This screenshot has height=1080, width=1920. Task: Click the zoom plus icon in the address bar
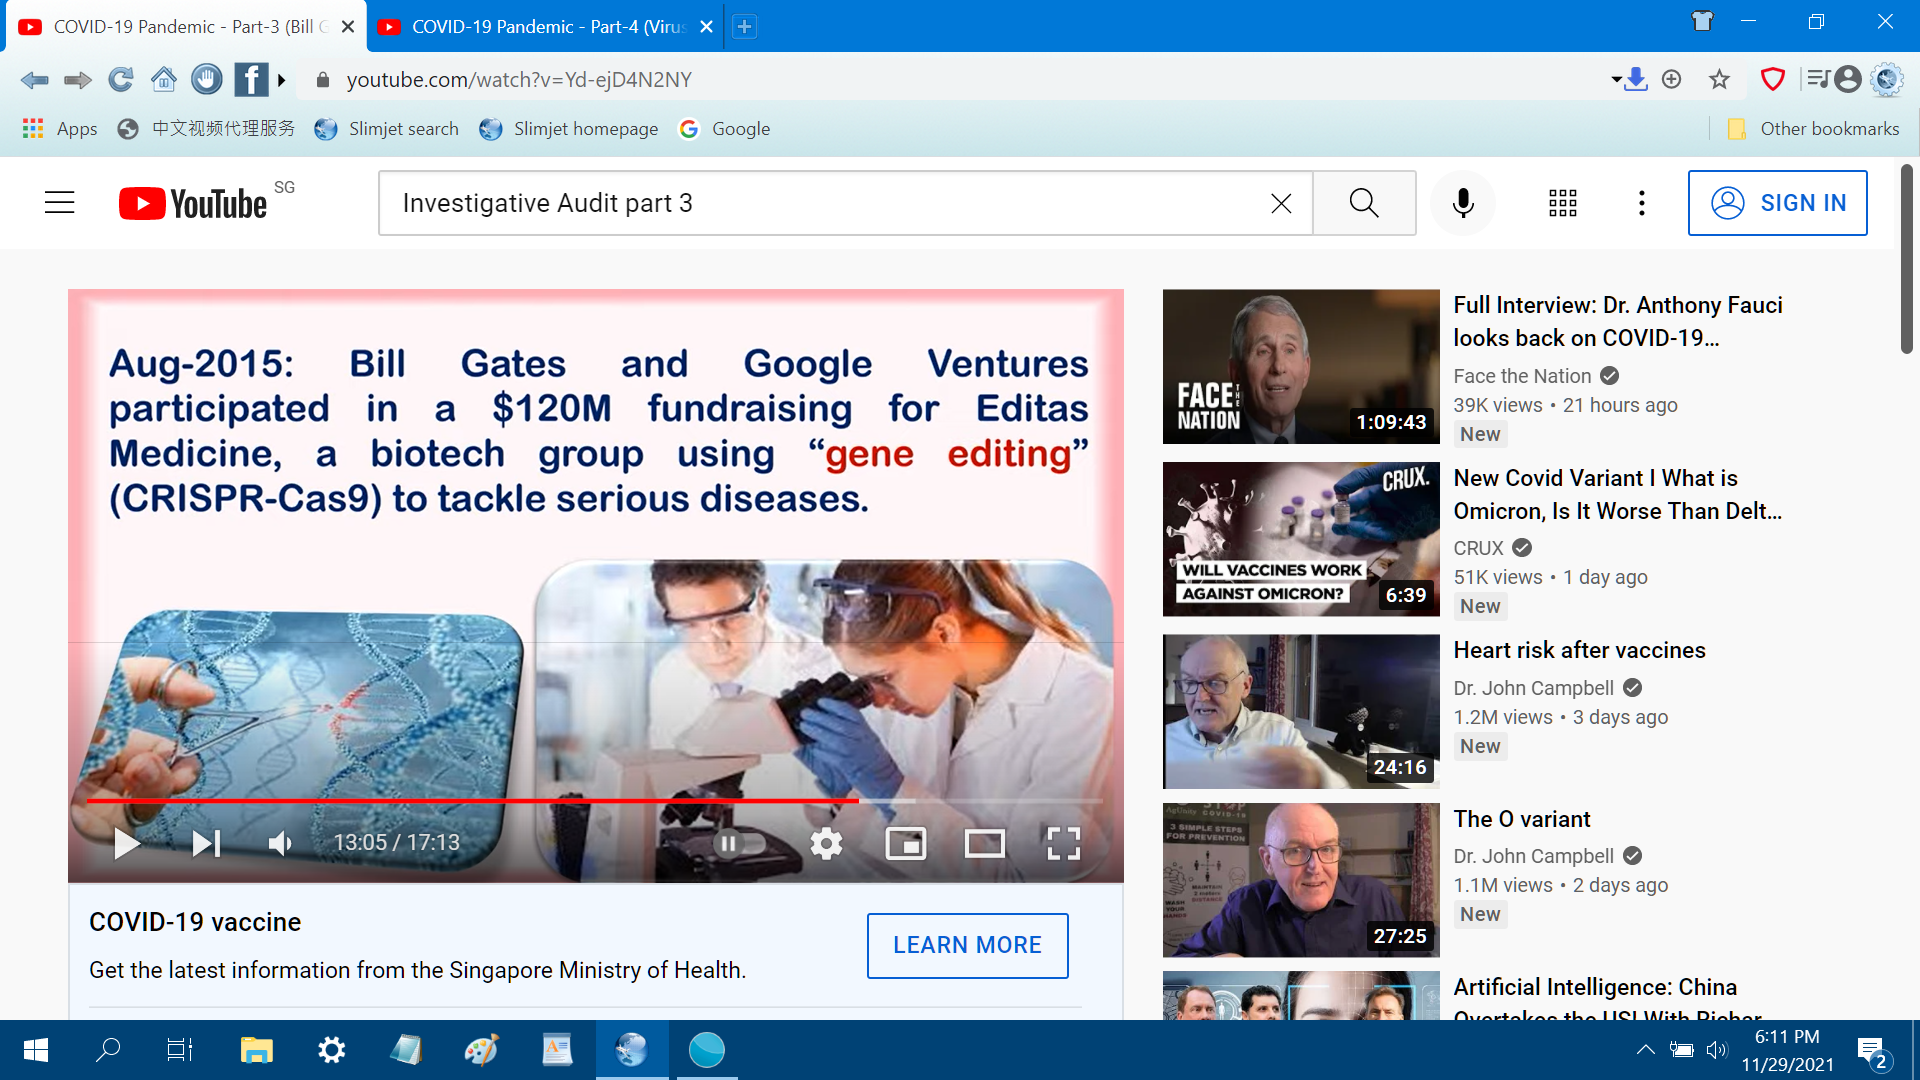coord(1672,79)
